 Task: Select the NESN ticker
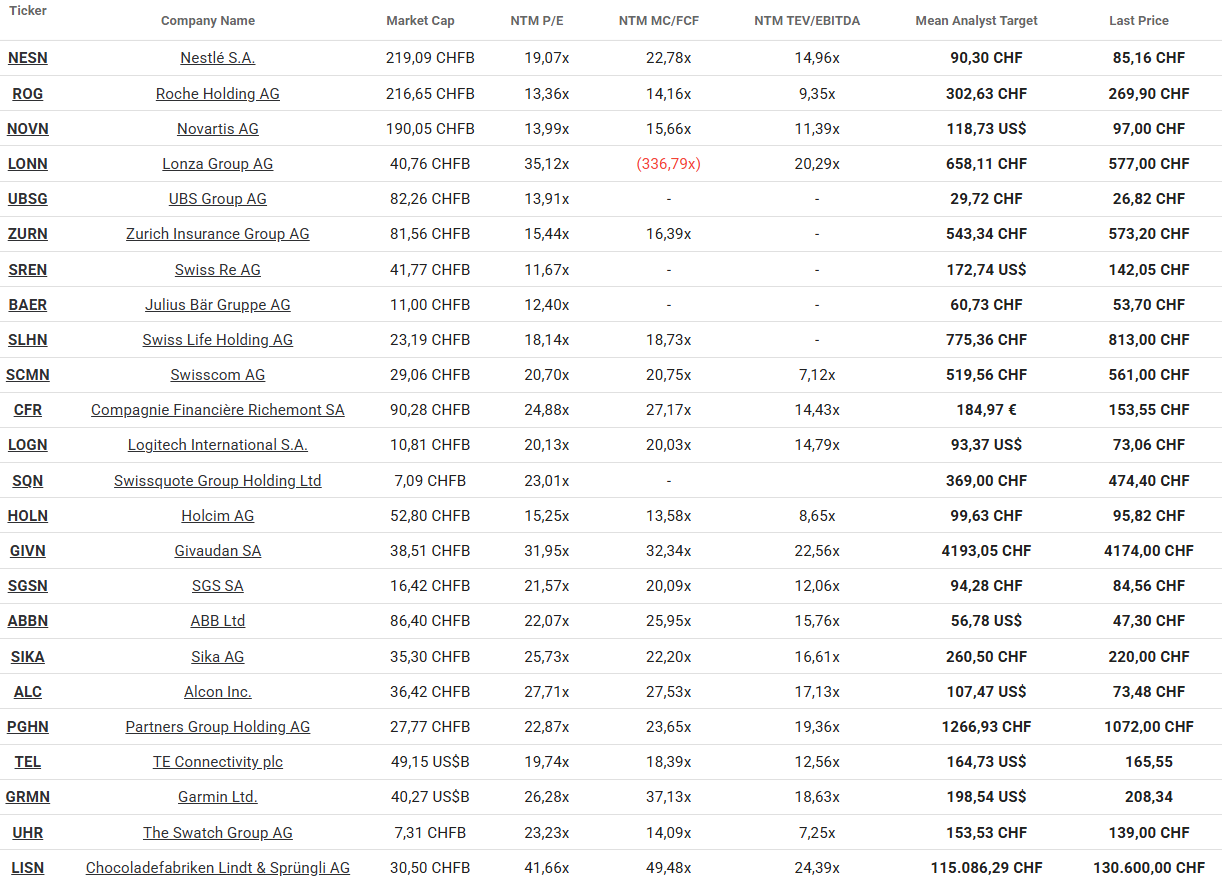pos(27,58)
